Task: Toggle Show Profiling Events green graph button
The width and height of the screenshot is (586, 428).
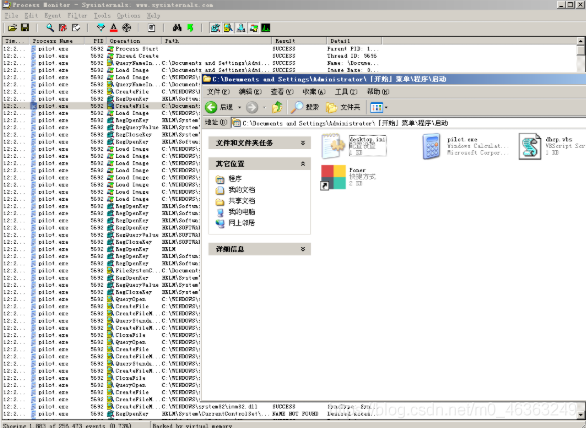Action: [266, 28]
